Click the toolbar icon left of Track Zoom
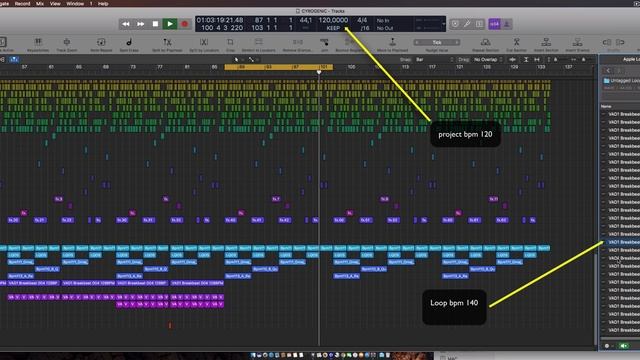Viewport: 640px width, 360px height. (38, 42)
